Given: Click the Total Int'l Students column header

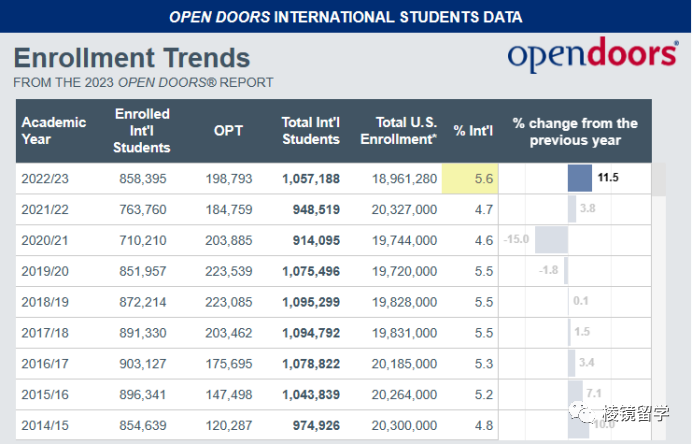Looking at the screenshot, I should (x=311, y=131).
